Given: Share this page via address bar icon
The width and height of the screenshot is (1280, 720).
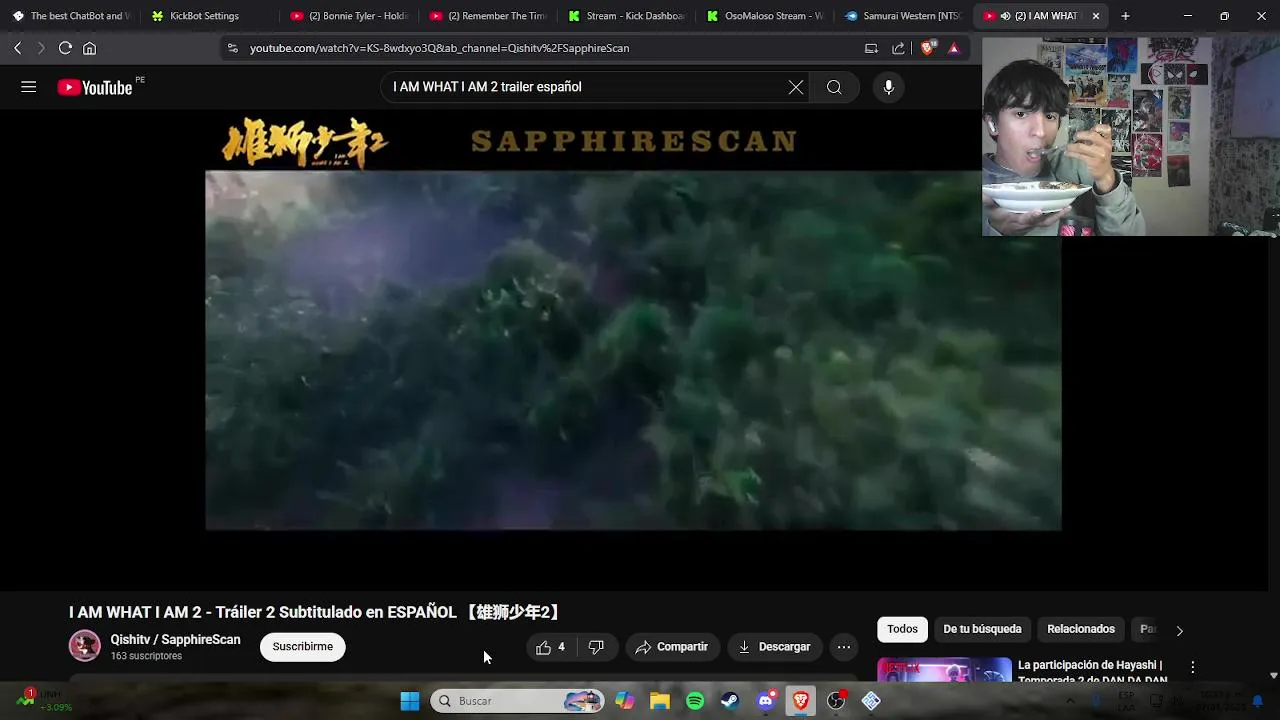Looking at the screenshot, I should pos(898,48).
